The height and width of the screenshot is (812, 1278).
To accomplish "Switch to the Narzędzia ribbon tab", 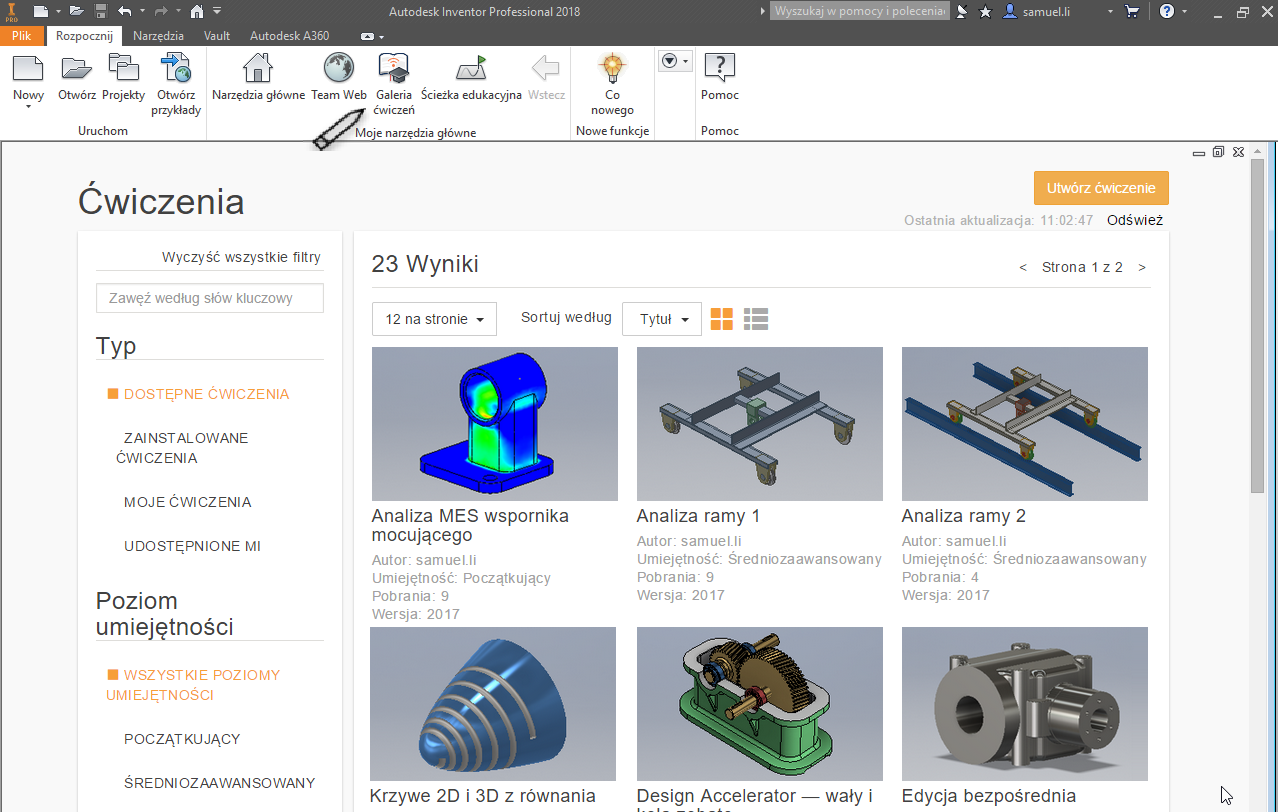I will point(157,35).
